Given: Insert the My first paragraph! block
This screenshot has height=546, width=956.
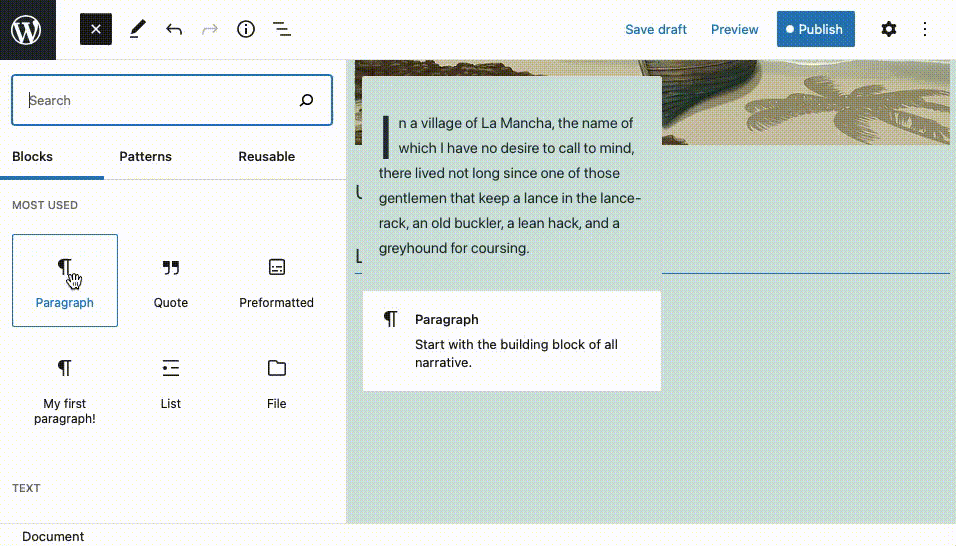Looking at the screenshot, I should tap(65, 388).
